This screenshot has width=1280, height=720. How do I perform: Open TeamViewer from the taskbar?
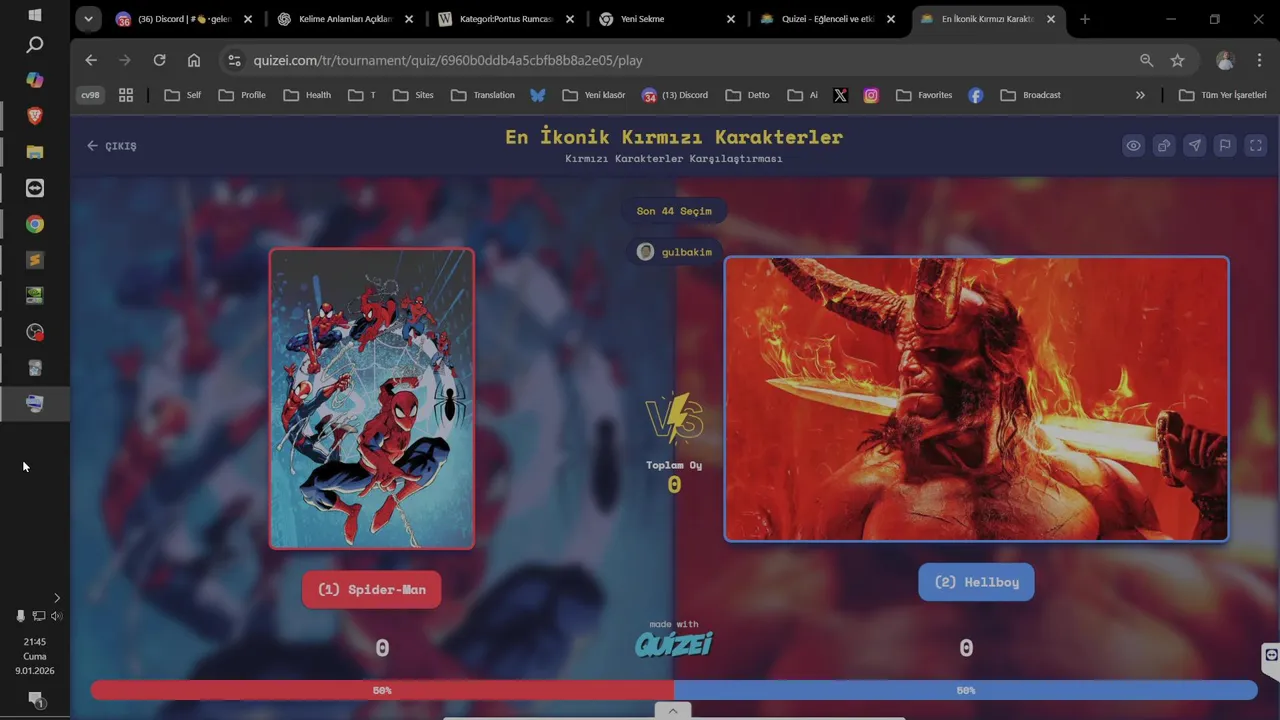pos(35,188)
